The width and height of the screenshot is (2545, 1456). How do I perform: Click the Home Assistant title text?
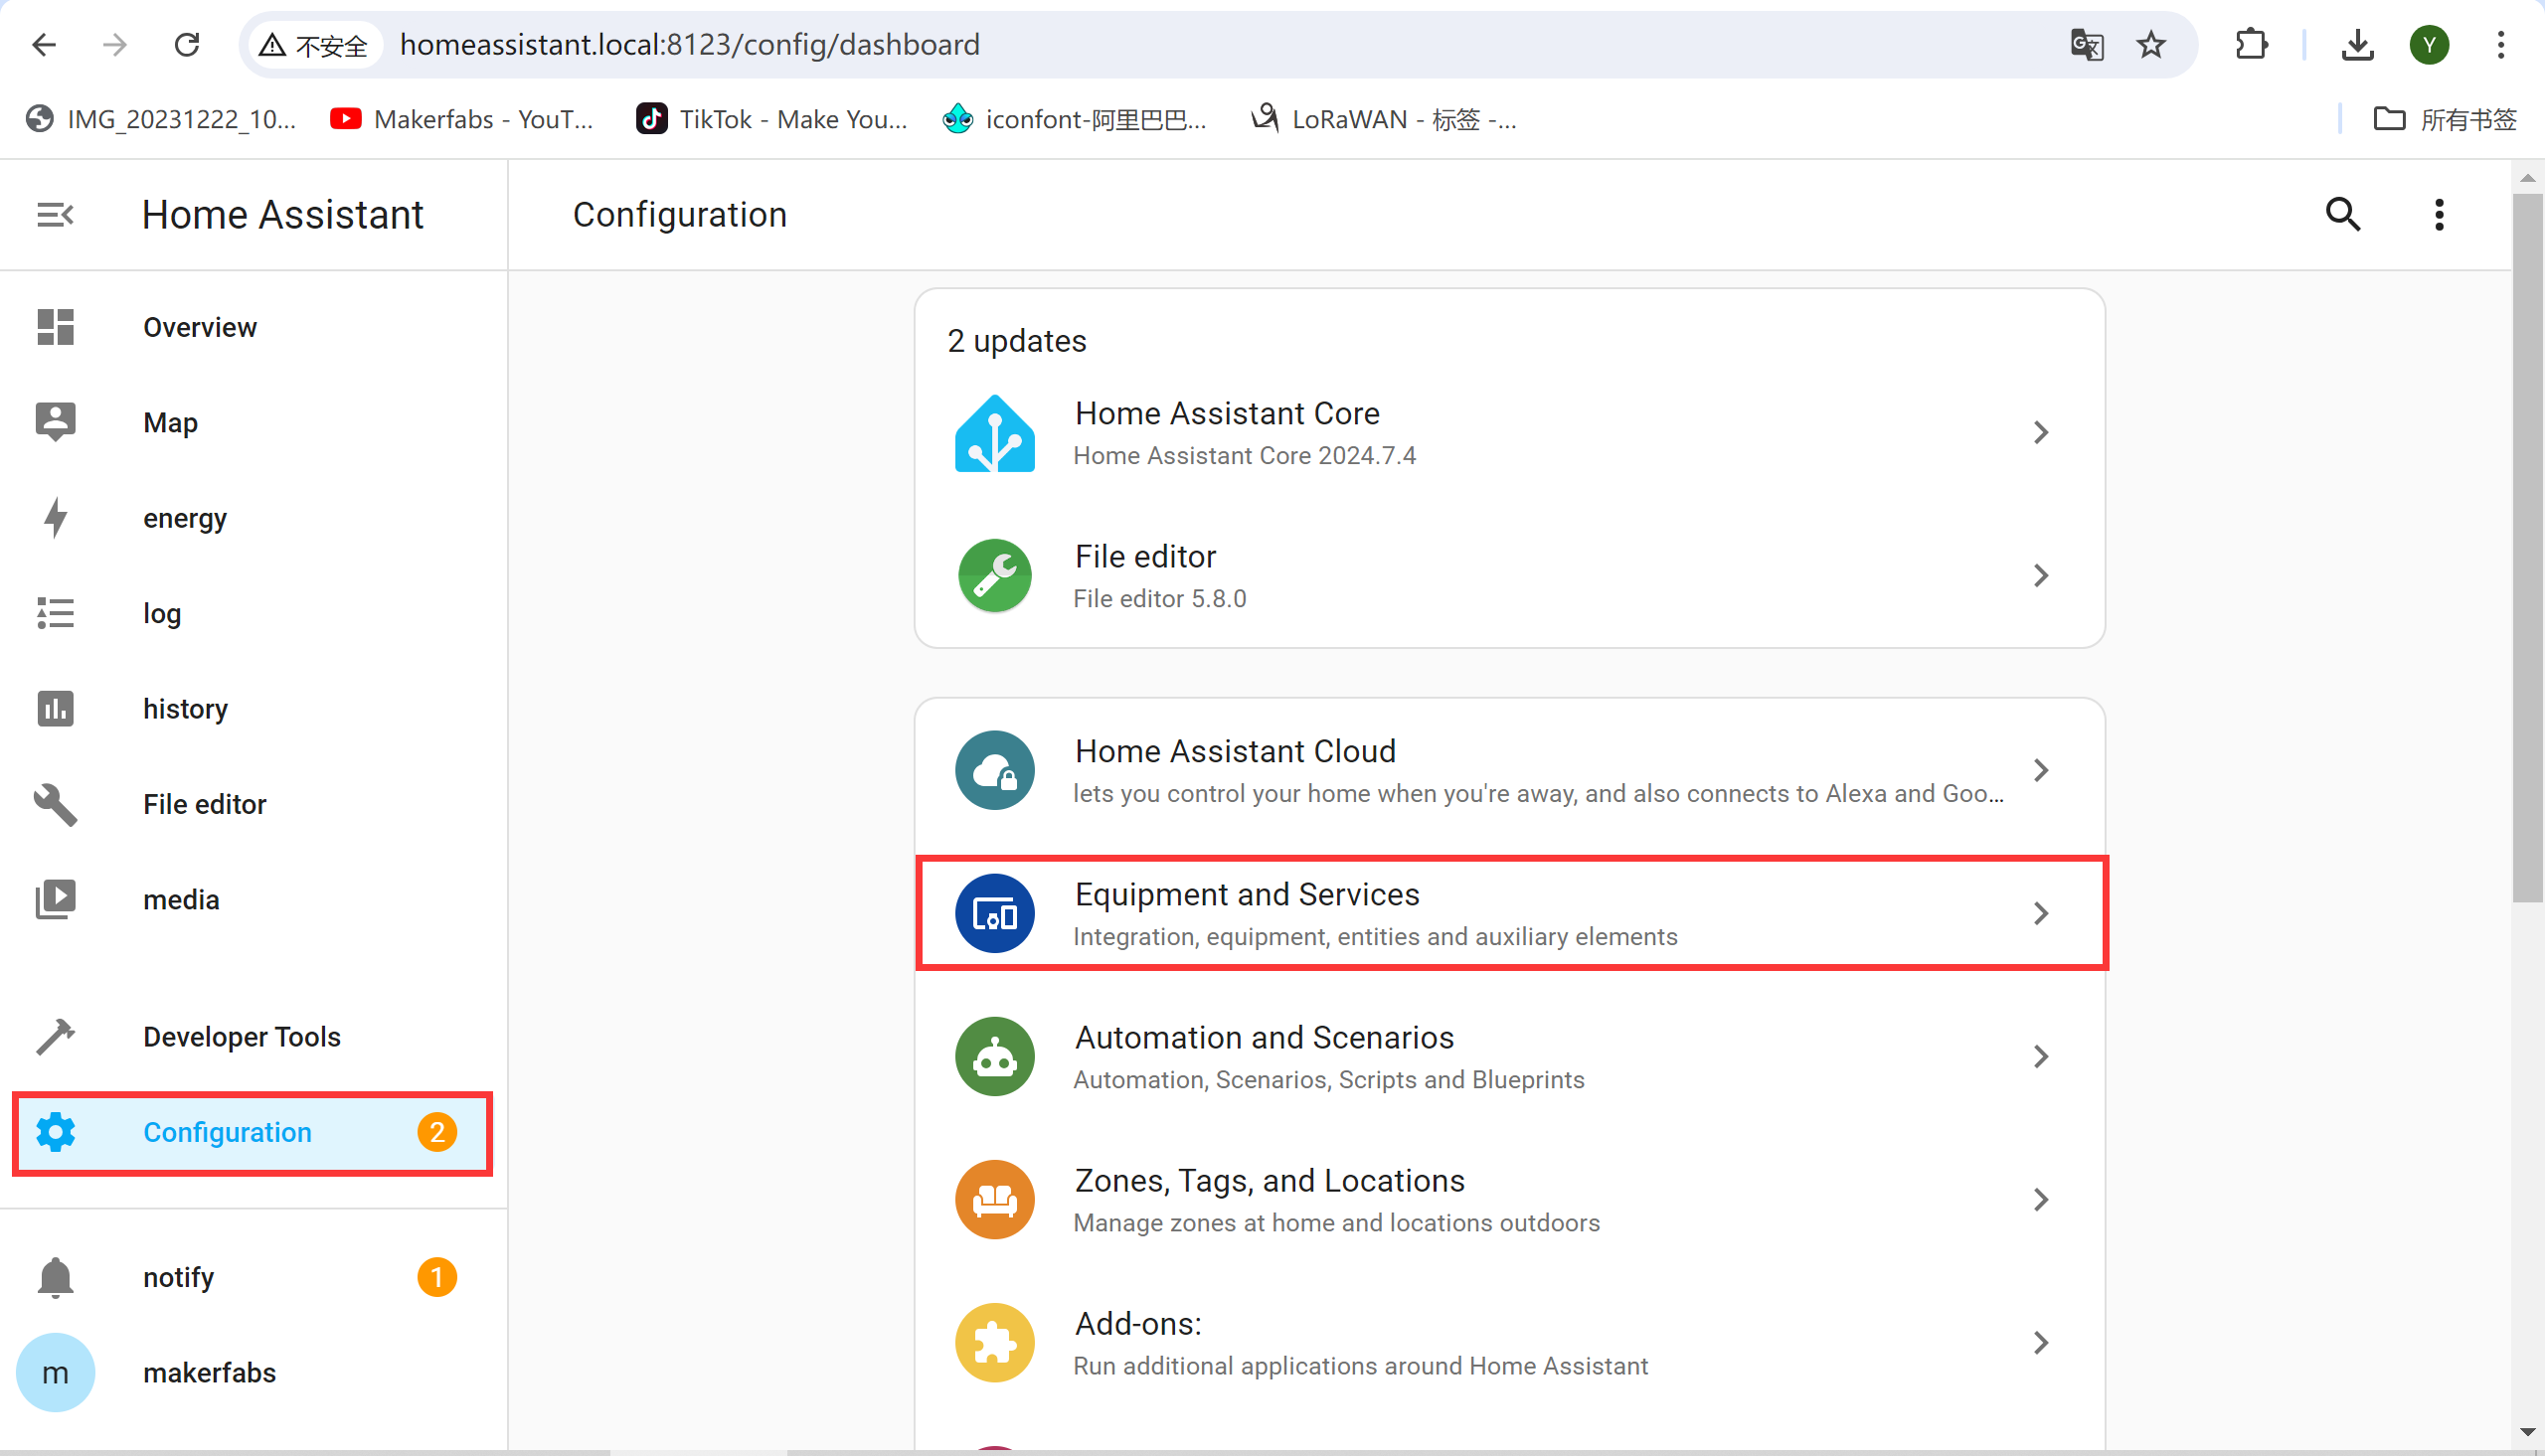point(283,214)
